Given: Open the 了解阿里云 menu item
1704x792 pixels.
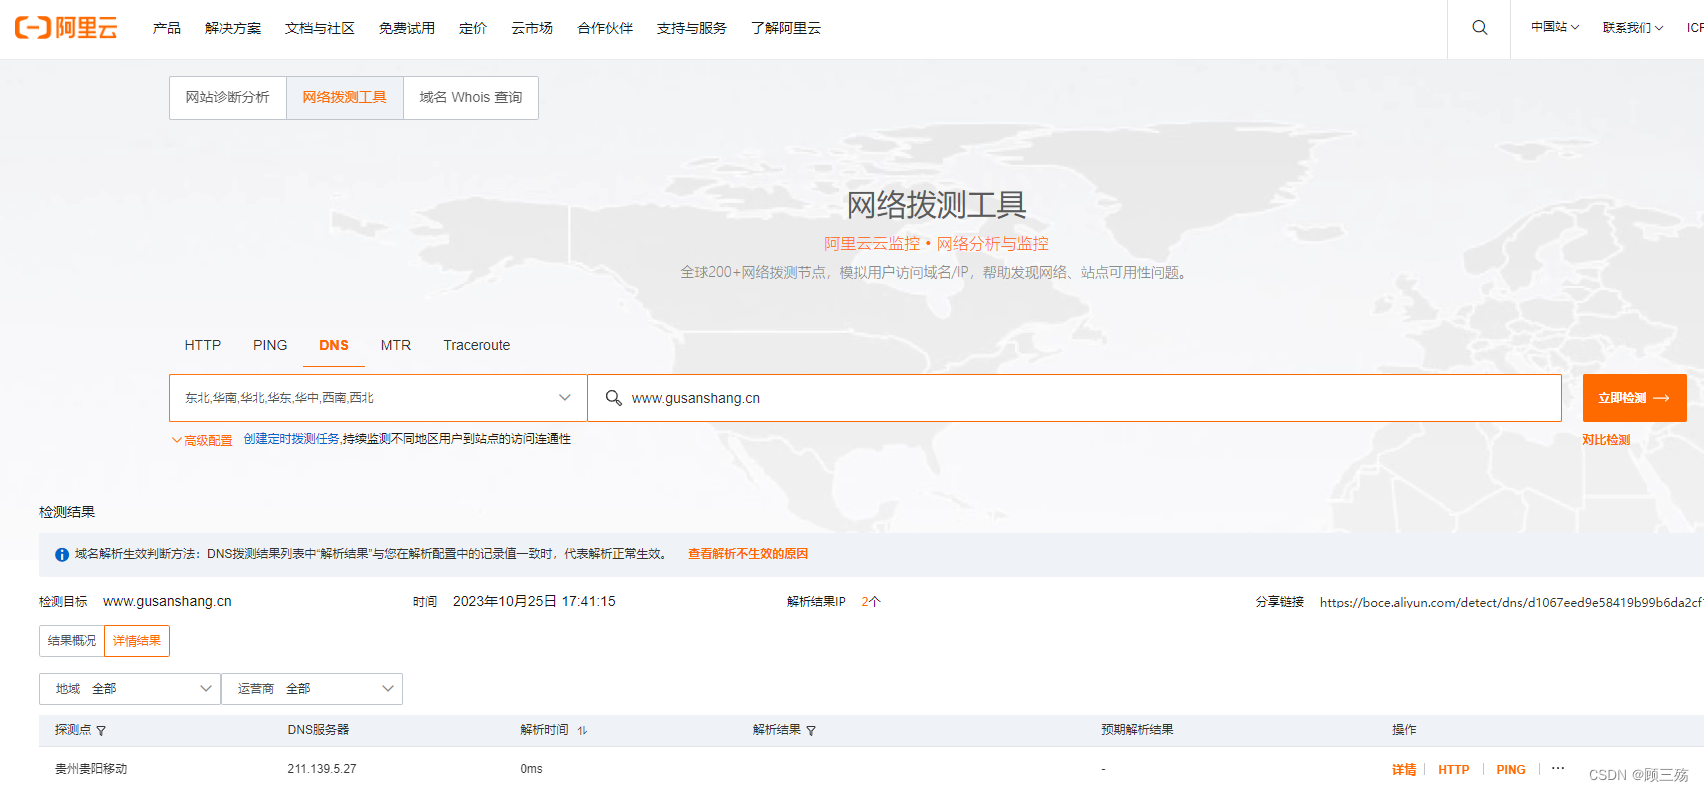Looking at the screenshot, I should [786, 28].
